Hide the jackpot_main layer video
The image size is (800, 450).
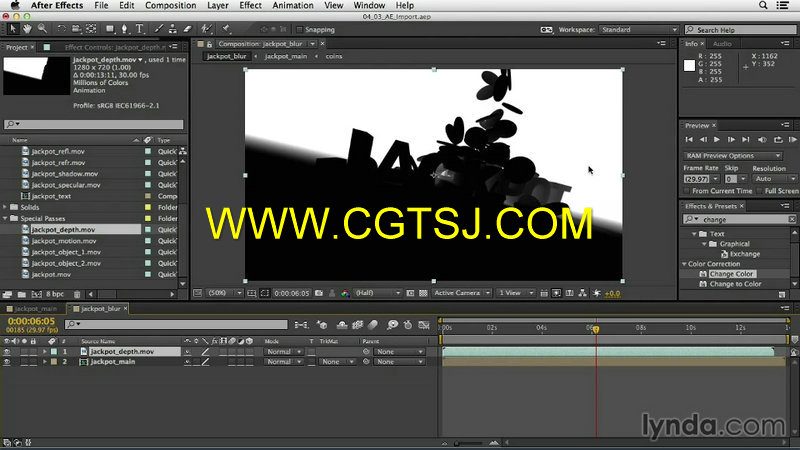(x=7, y=362)
